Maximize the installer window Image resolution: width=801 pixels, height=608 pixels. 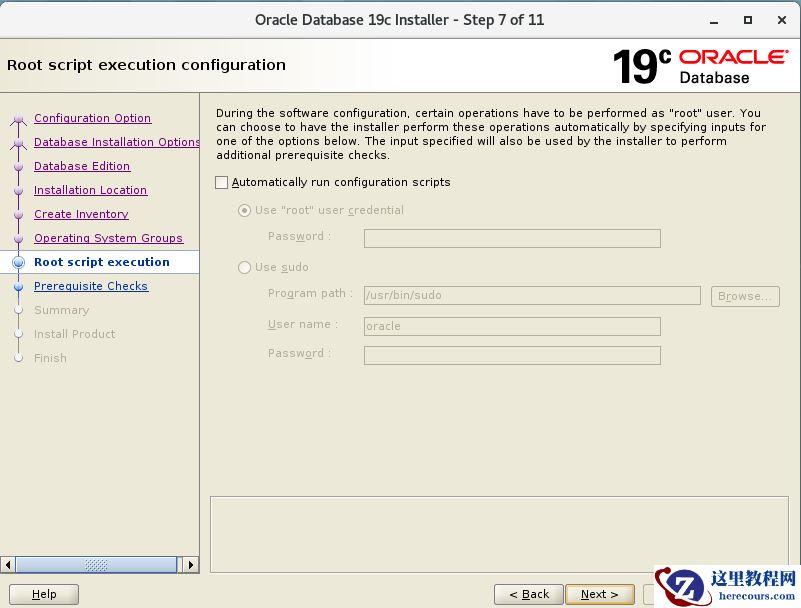[x=748, y=20]
